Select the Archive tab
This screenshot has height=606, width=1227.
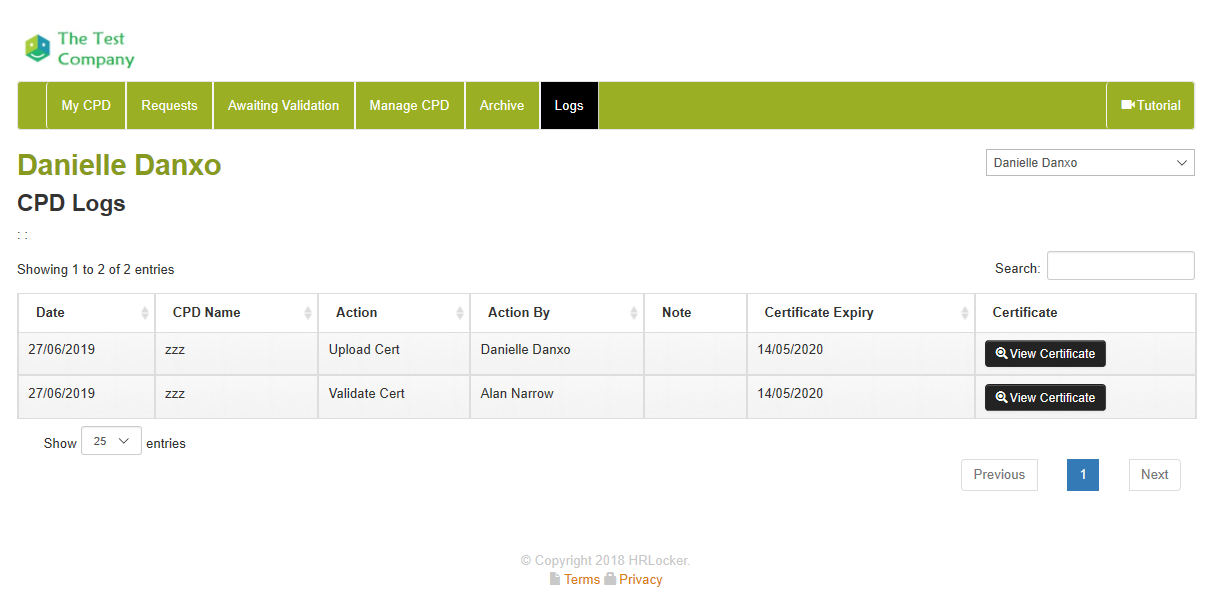point(502,105)
